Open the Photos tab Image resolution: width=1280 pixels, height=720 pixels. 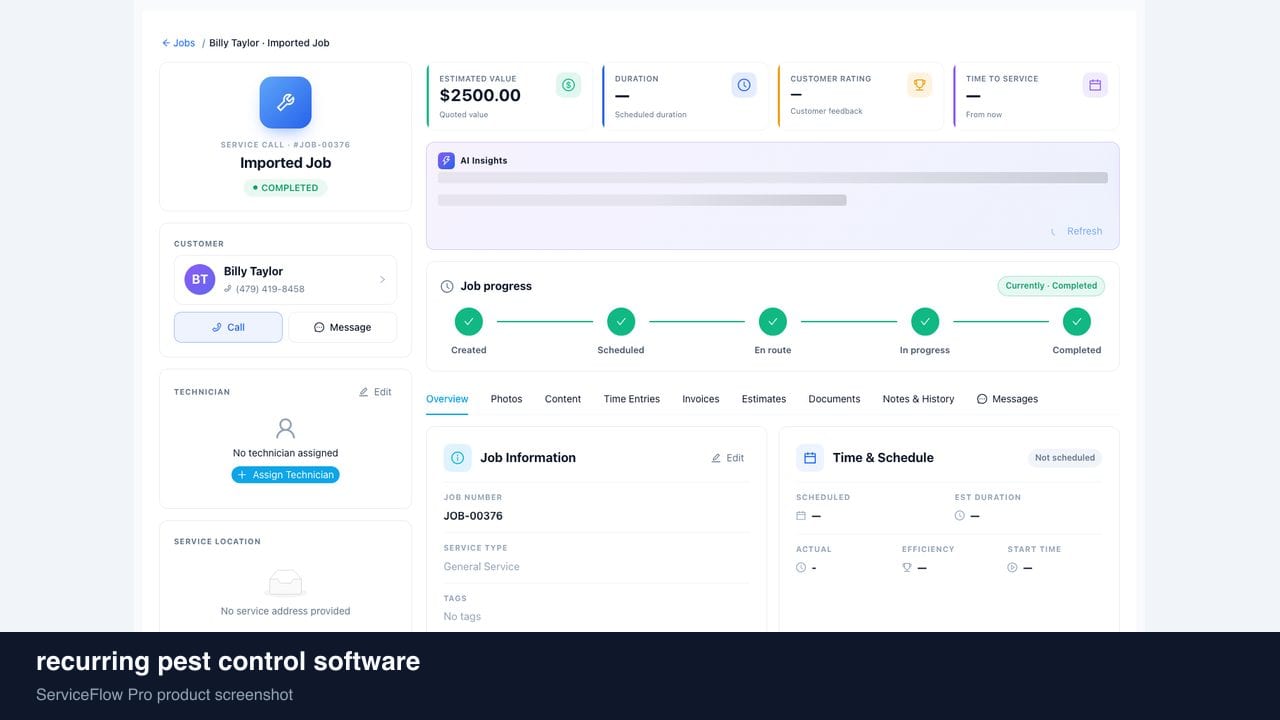click(506, 399)
